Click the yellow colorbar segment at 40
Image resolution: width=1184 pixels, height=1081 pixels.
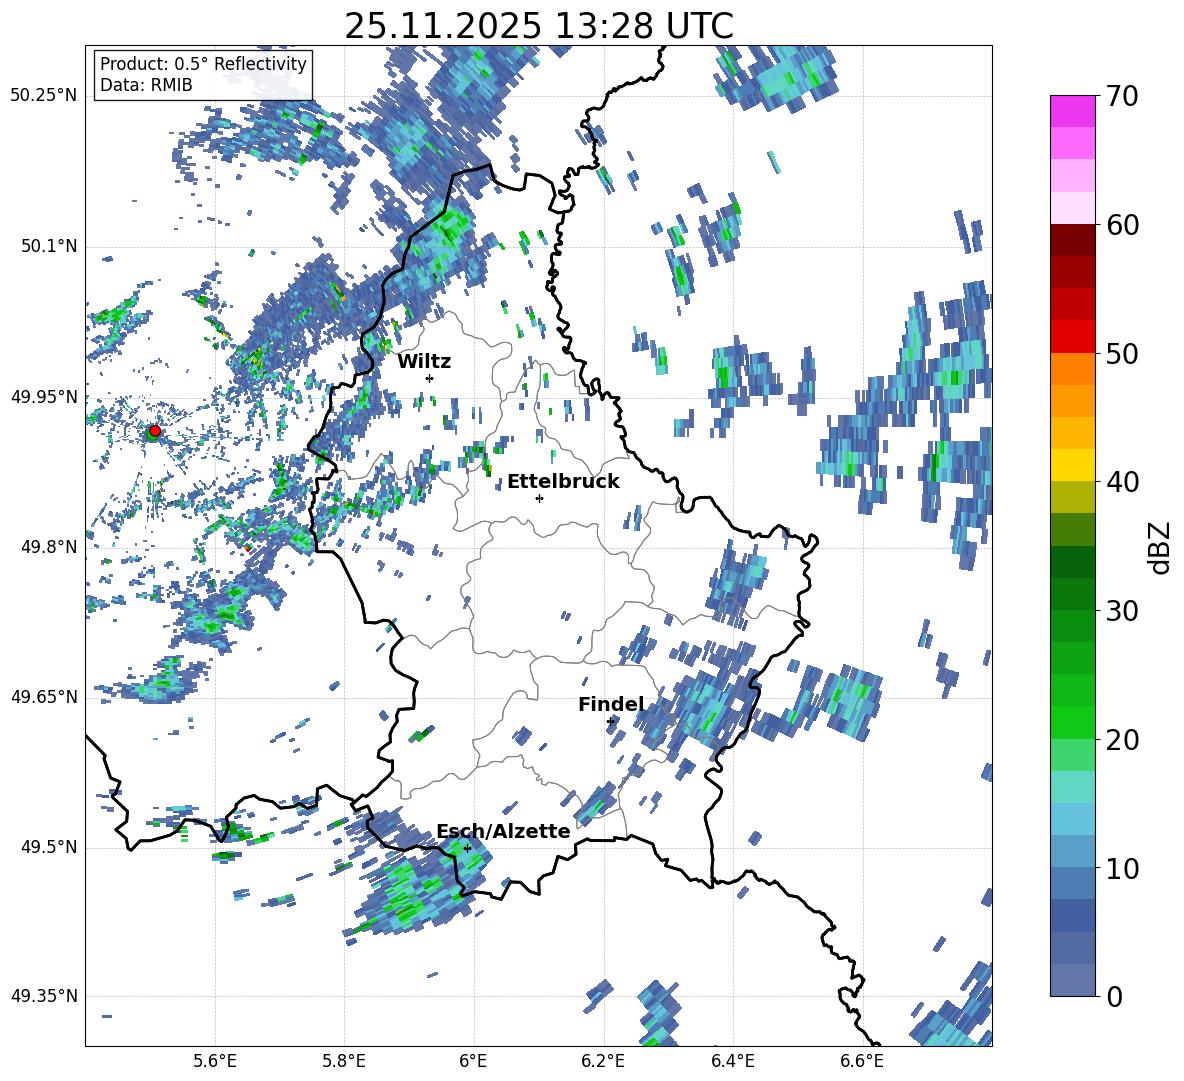click(1072, 465)
